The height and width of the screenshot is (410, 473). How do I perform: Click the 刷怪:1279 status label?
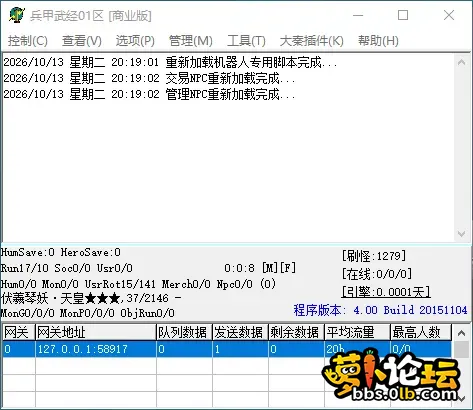point(374,256)
